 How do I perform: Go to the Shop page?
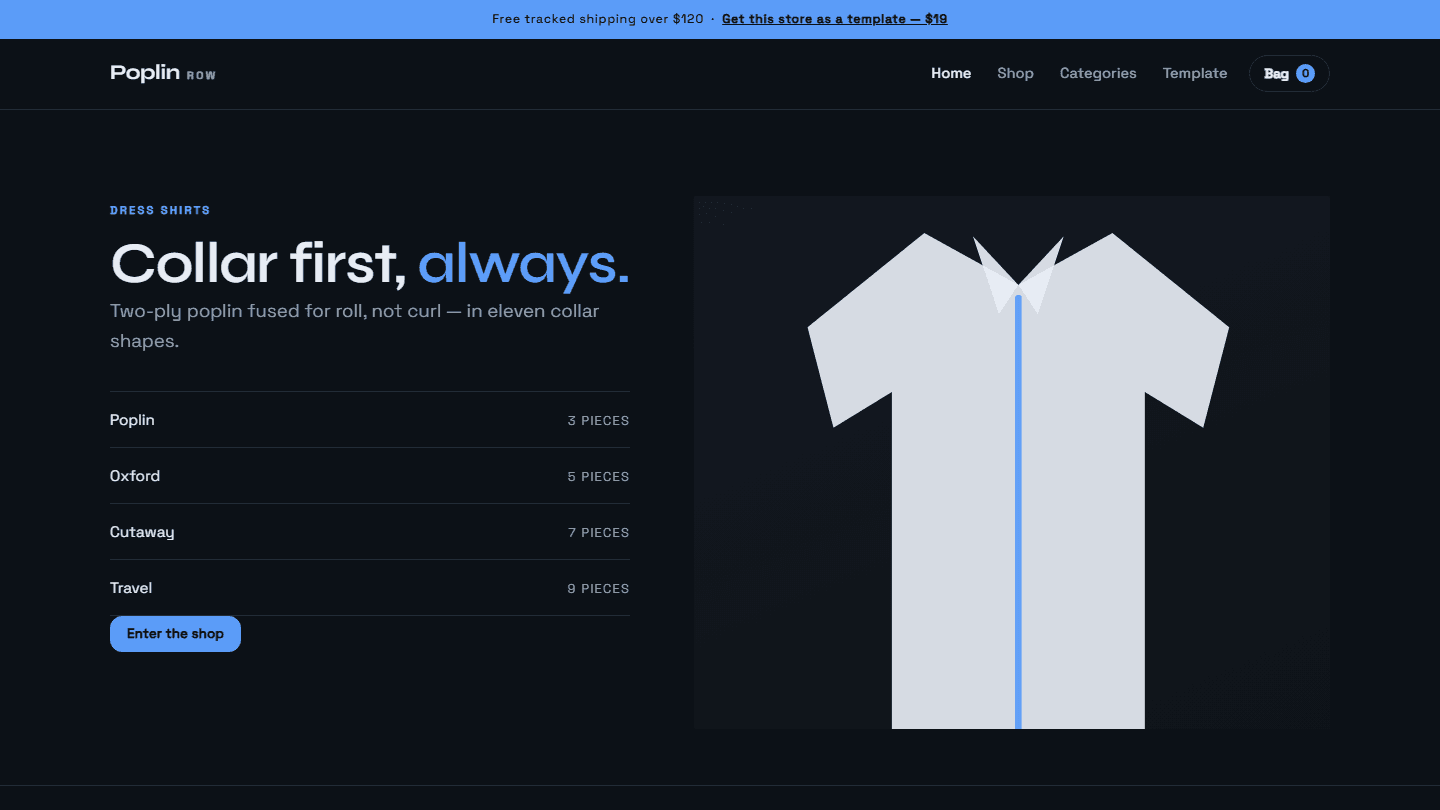pos(1015,73)
